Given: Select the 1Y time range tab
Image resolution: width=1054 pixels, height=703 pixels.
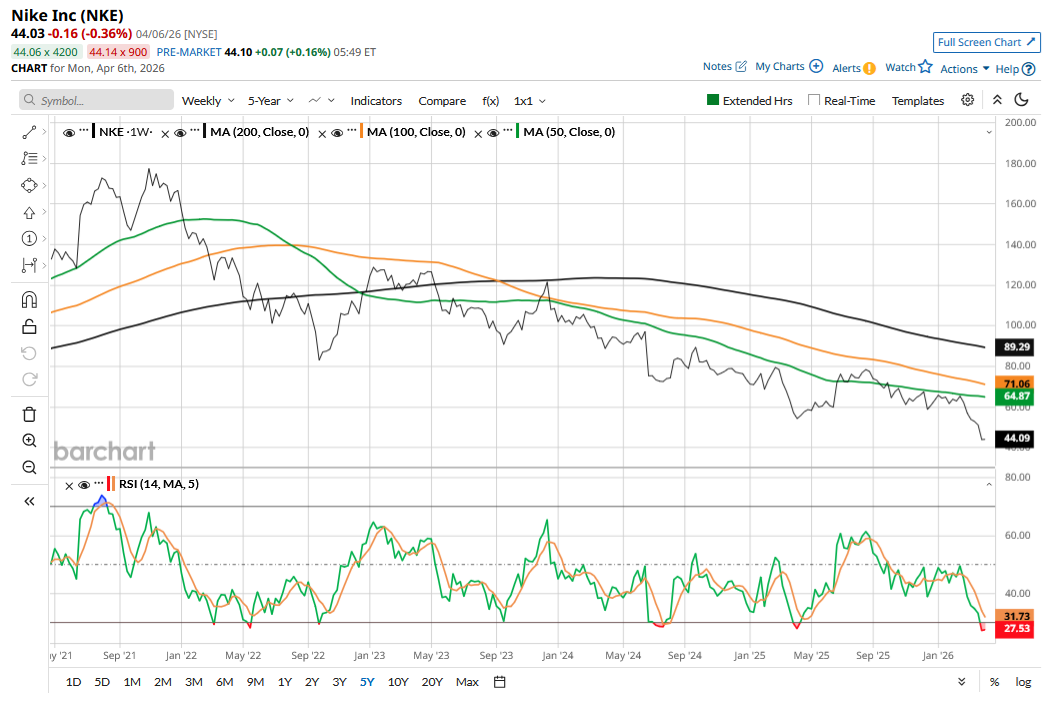Looking at the screenshot, I should (284, 682).
